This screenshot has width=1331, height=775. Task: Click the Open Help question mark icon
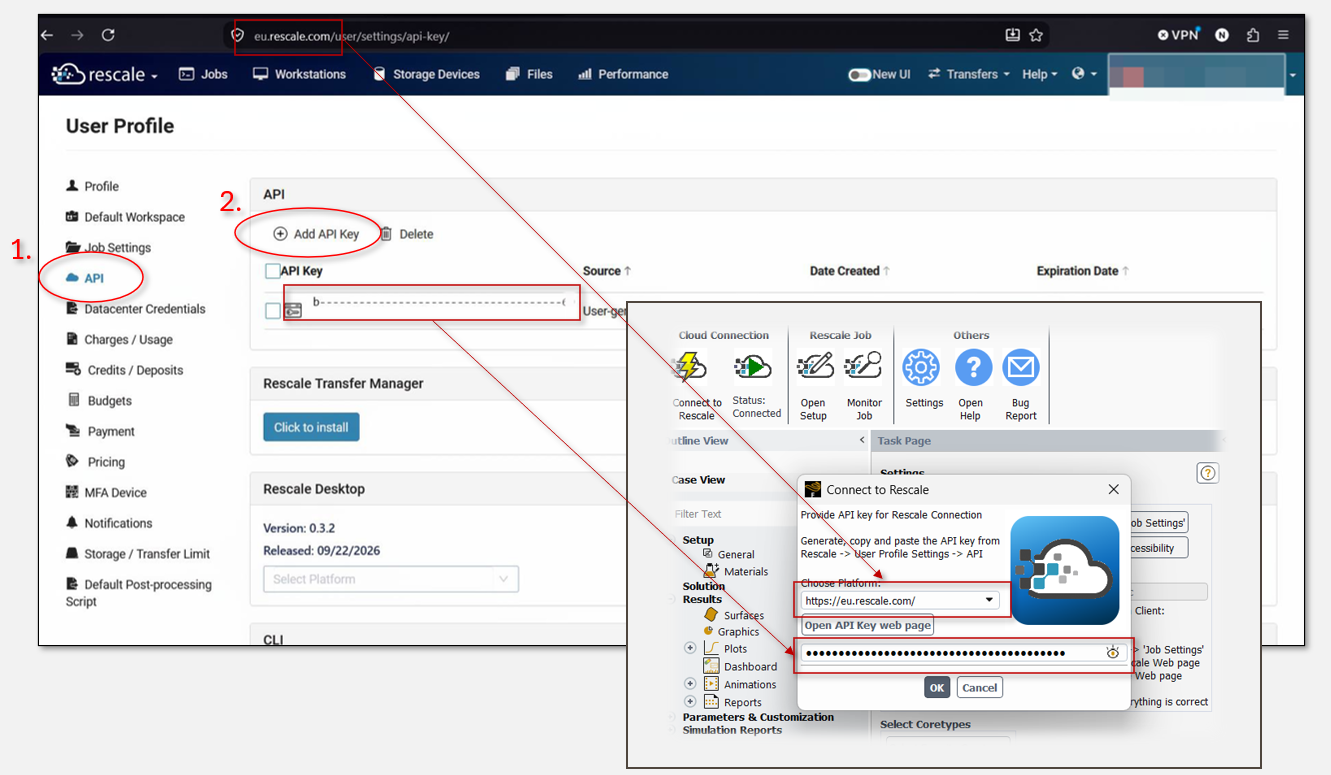973,367
